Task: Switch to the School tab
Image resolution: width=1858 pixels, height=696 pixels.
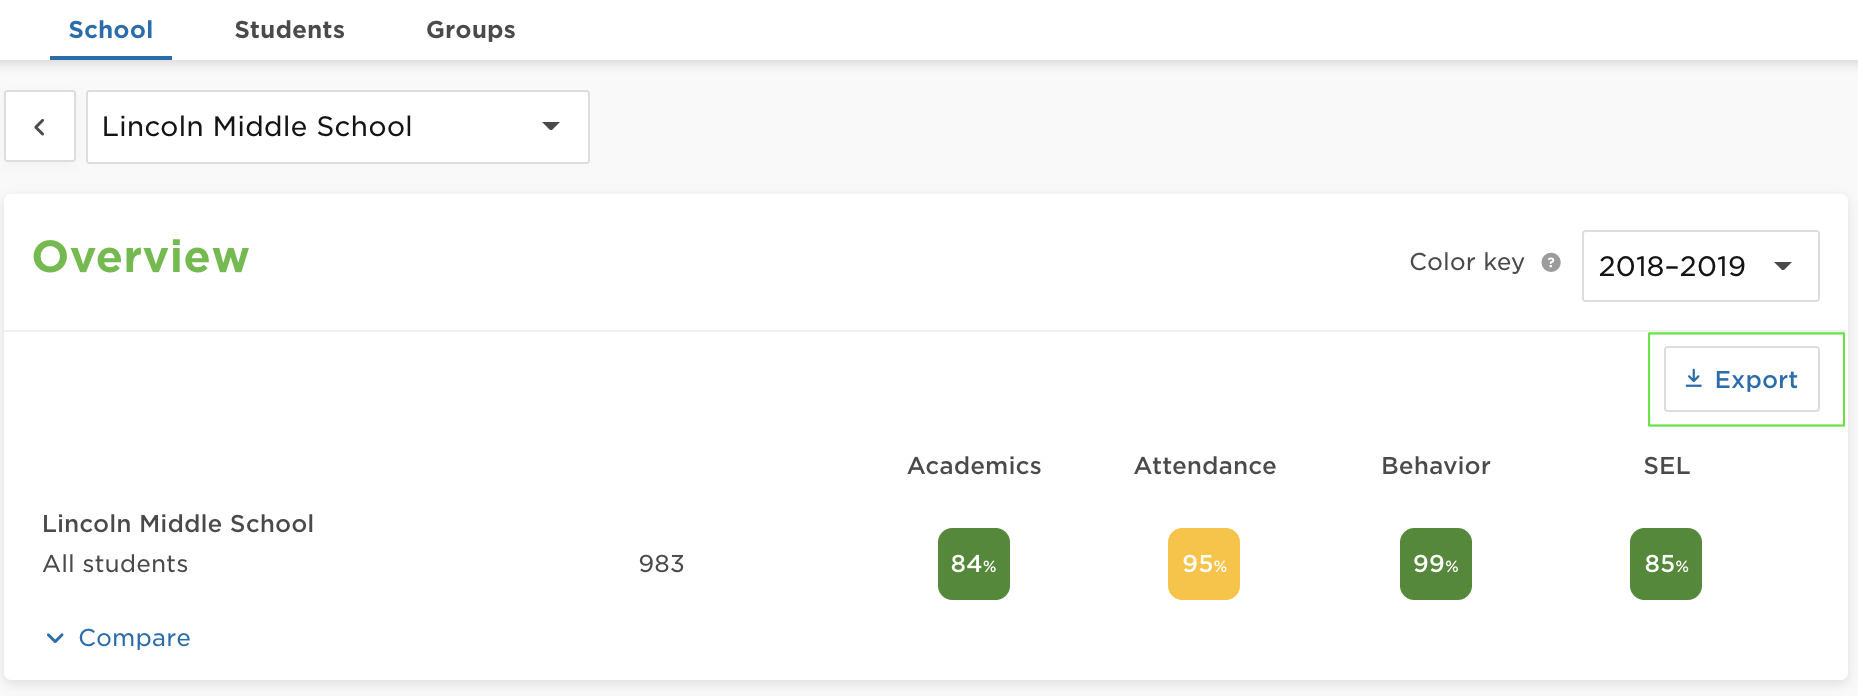Action: tap(111, 30)
